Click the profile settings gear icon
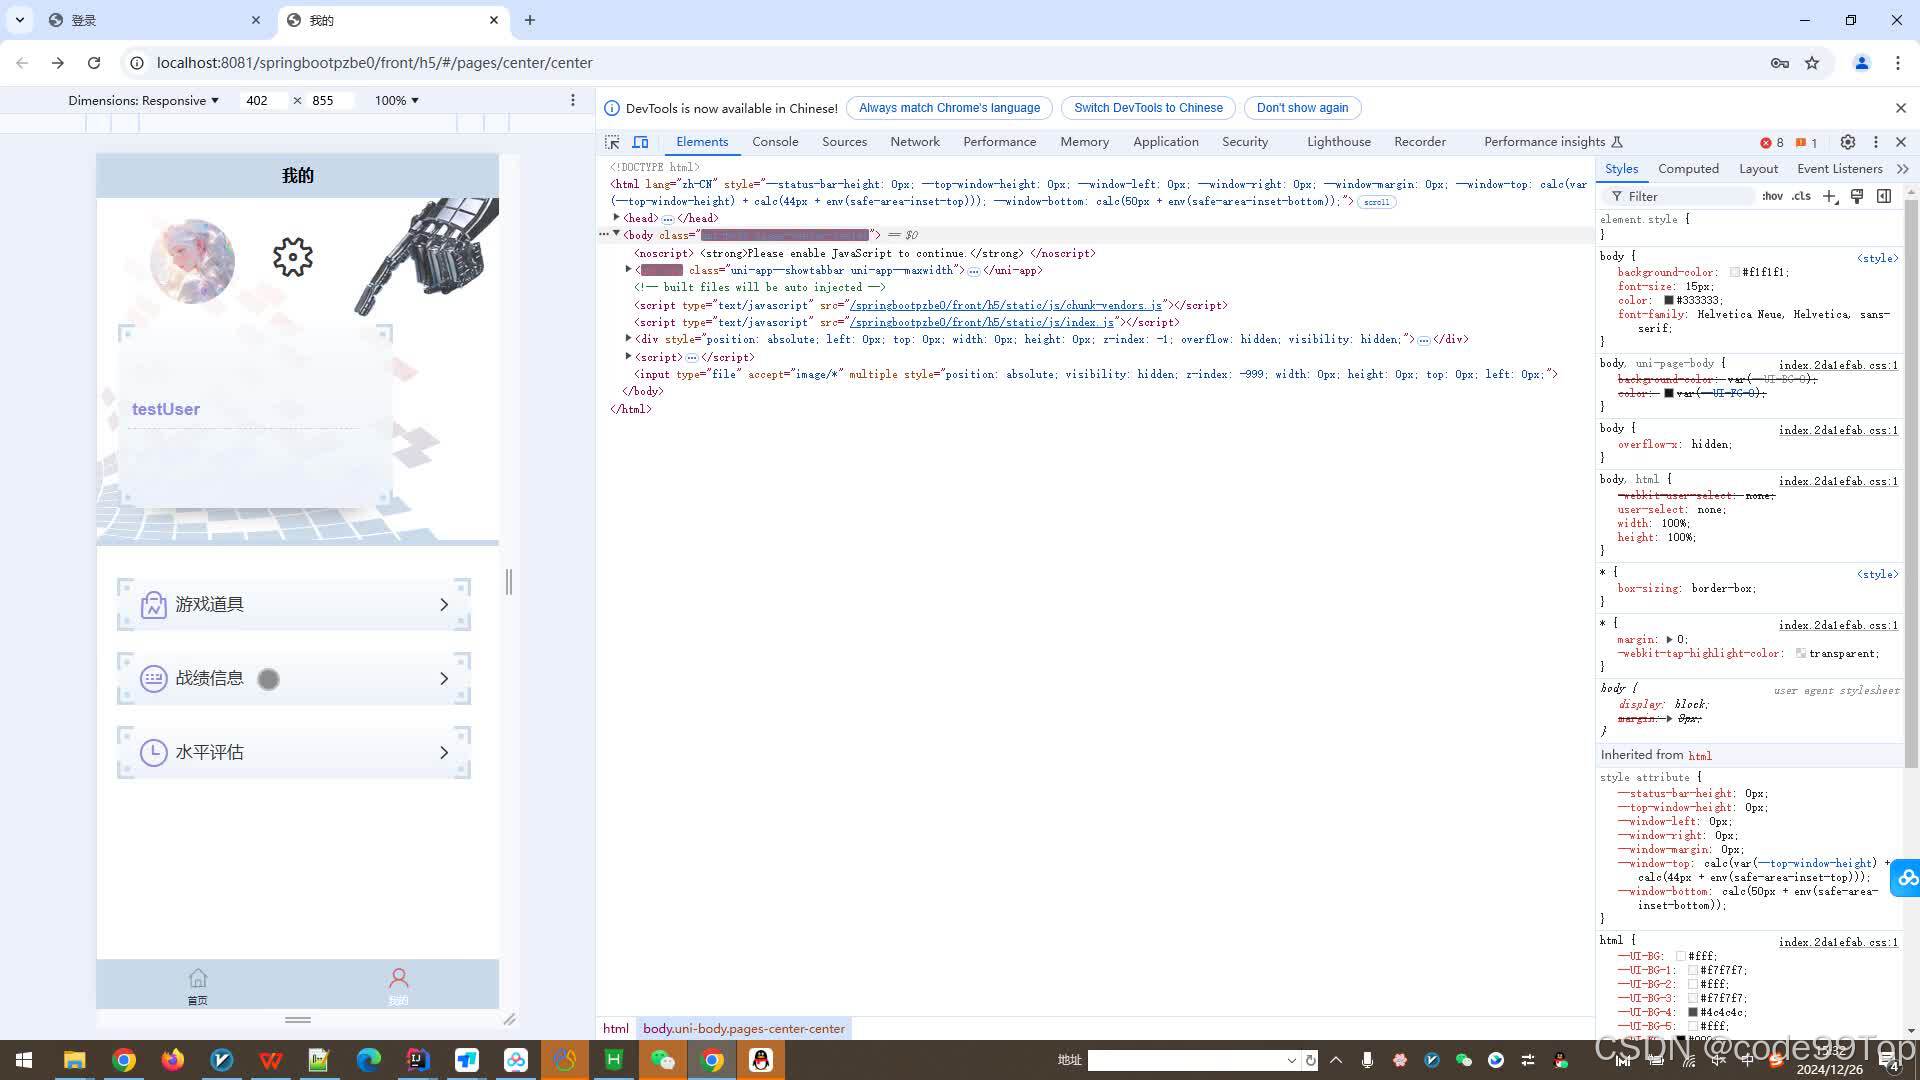 [293, 258]
